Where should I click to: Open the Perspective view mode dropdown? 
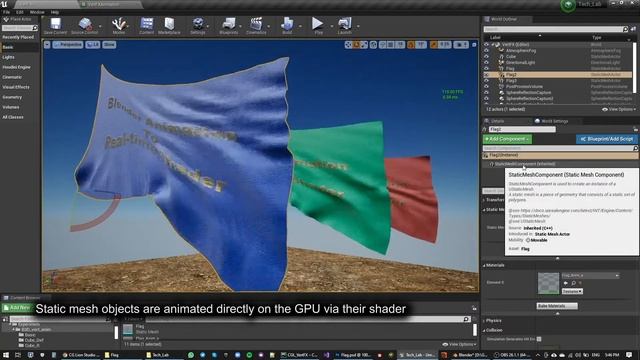click(x=68, y=44)
